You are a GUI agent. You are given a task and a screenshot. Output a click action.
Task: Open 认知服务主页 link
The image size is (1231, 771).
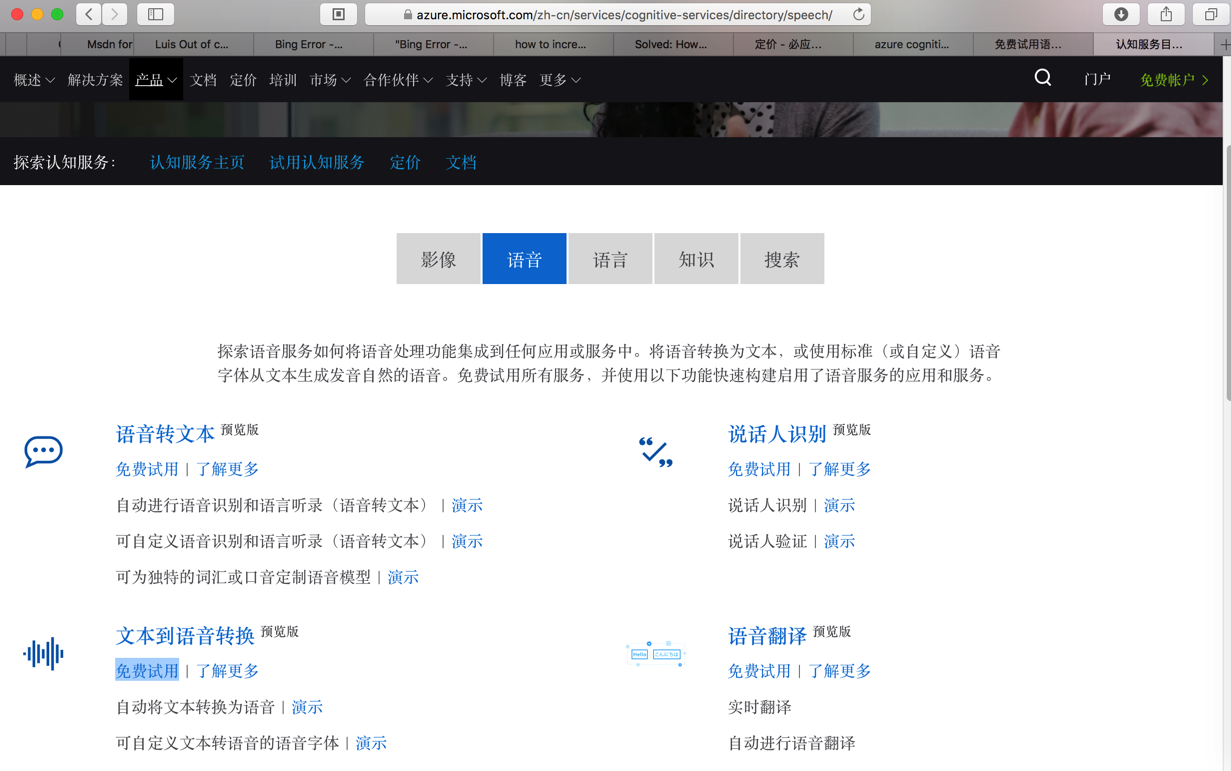point(197,162)
